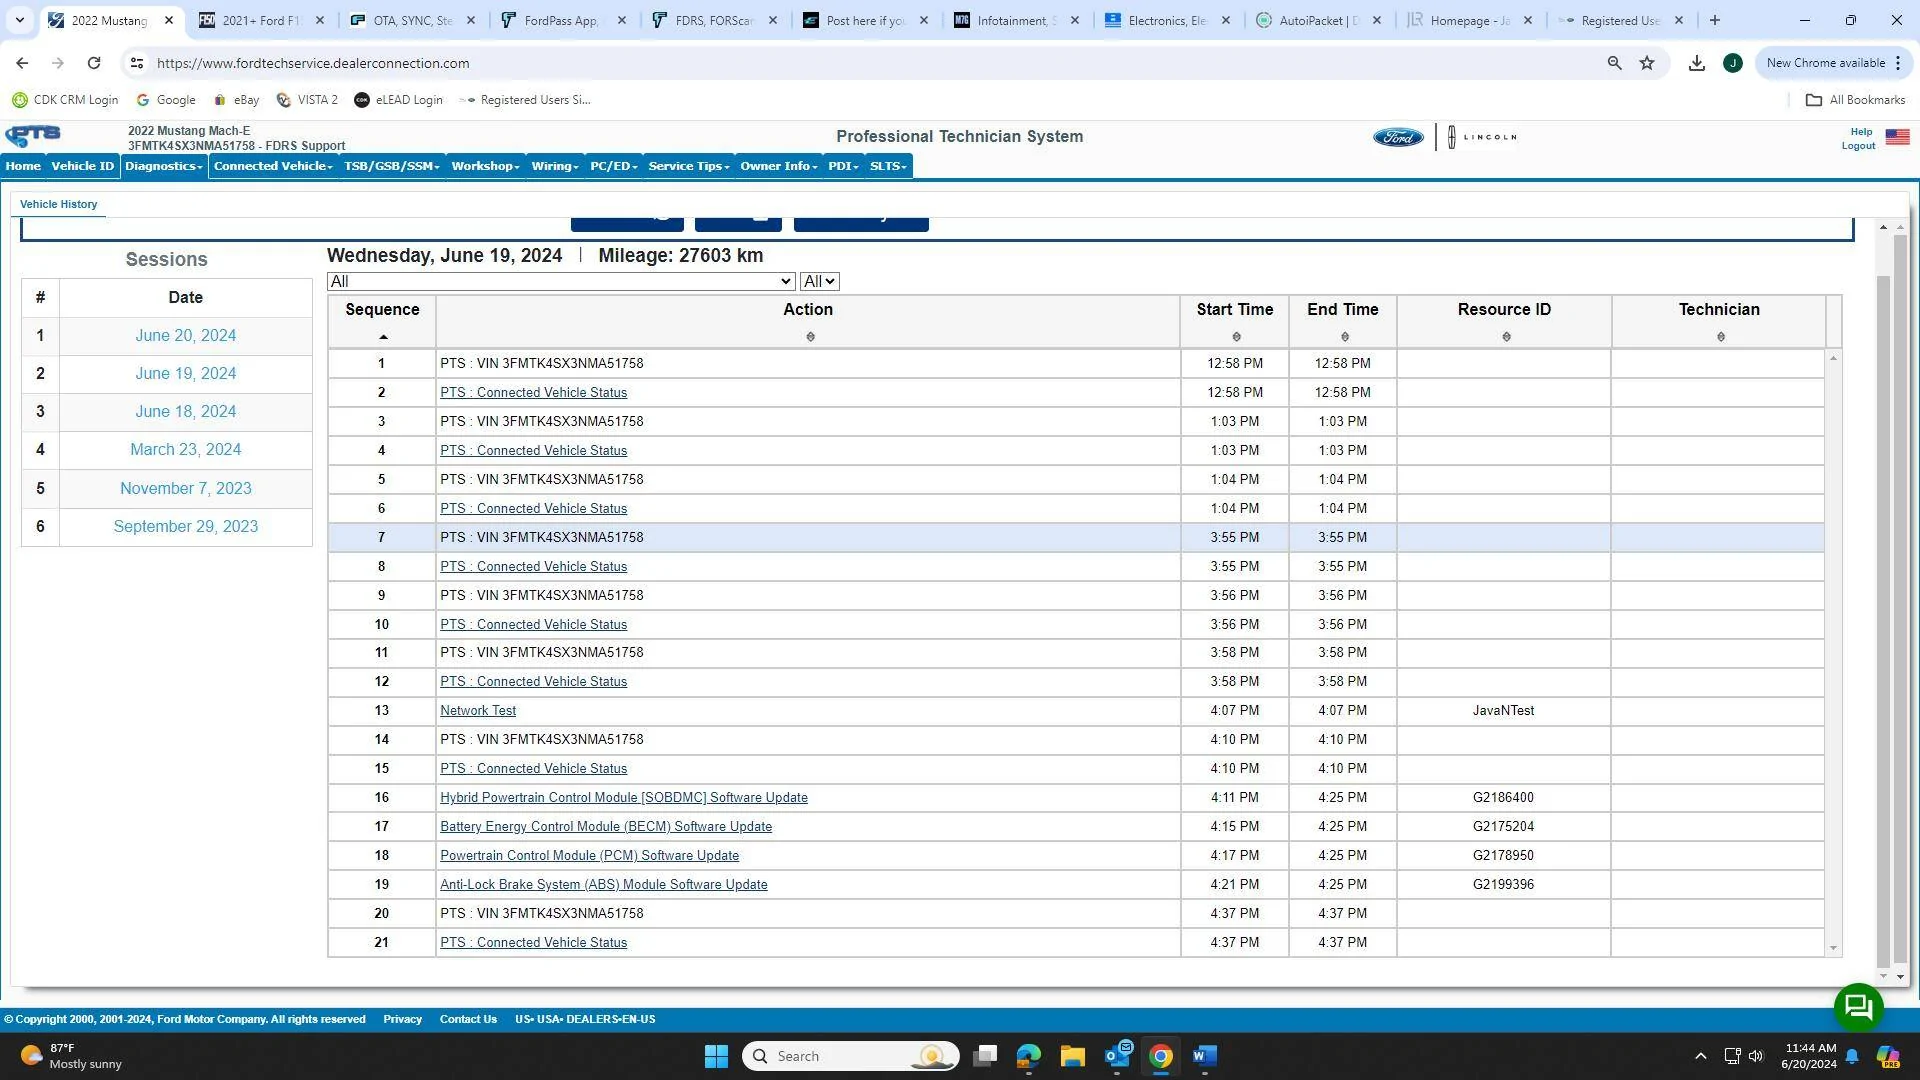Click the PTS logo icon
The height and width of the screenshot is (1080, 1920).
pos(33,137)
